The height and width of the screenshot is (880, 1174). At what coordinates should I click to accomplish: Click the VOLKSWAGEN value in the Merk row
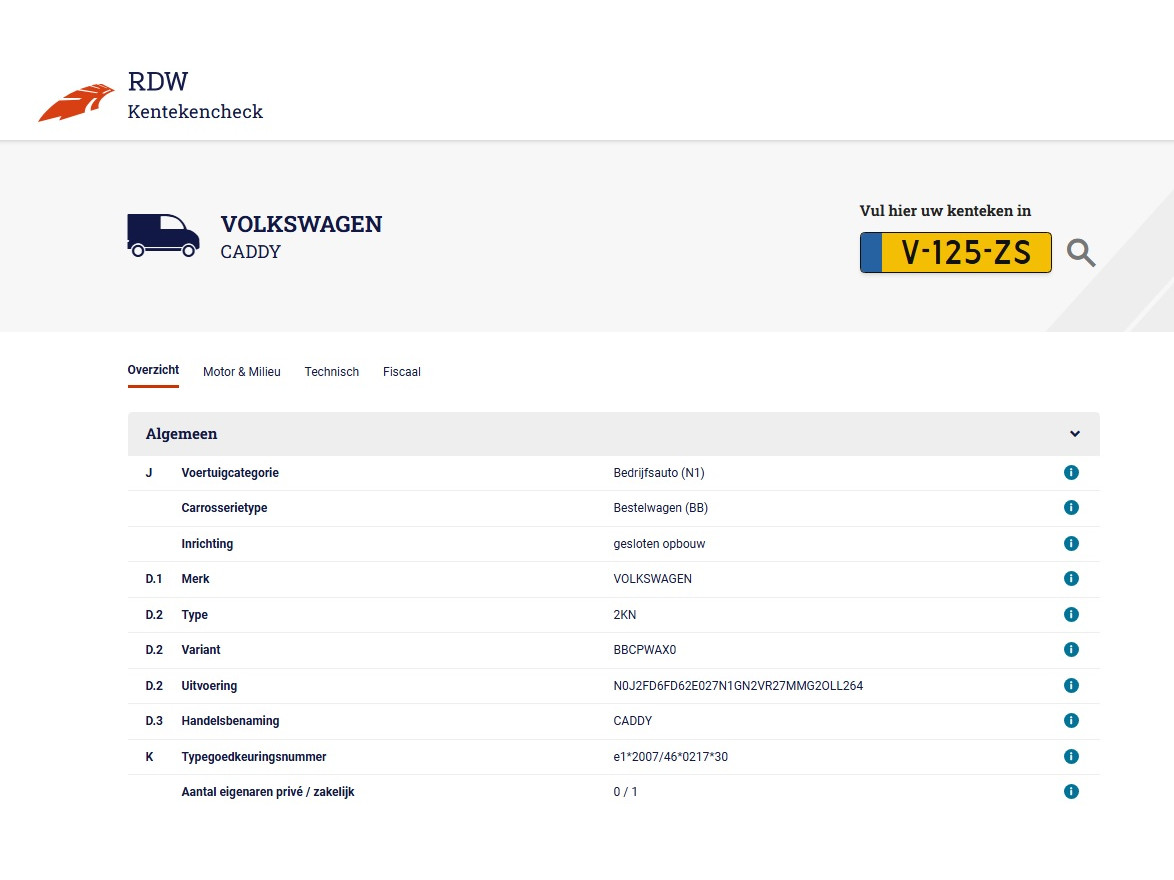pos(652,580)
